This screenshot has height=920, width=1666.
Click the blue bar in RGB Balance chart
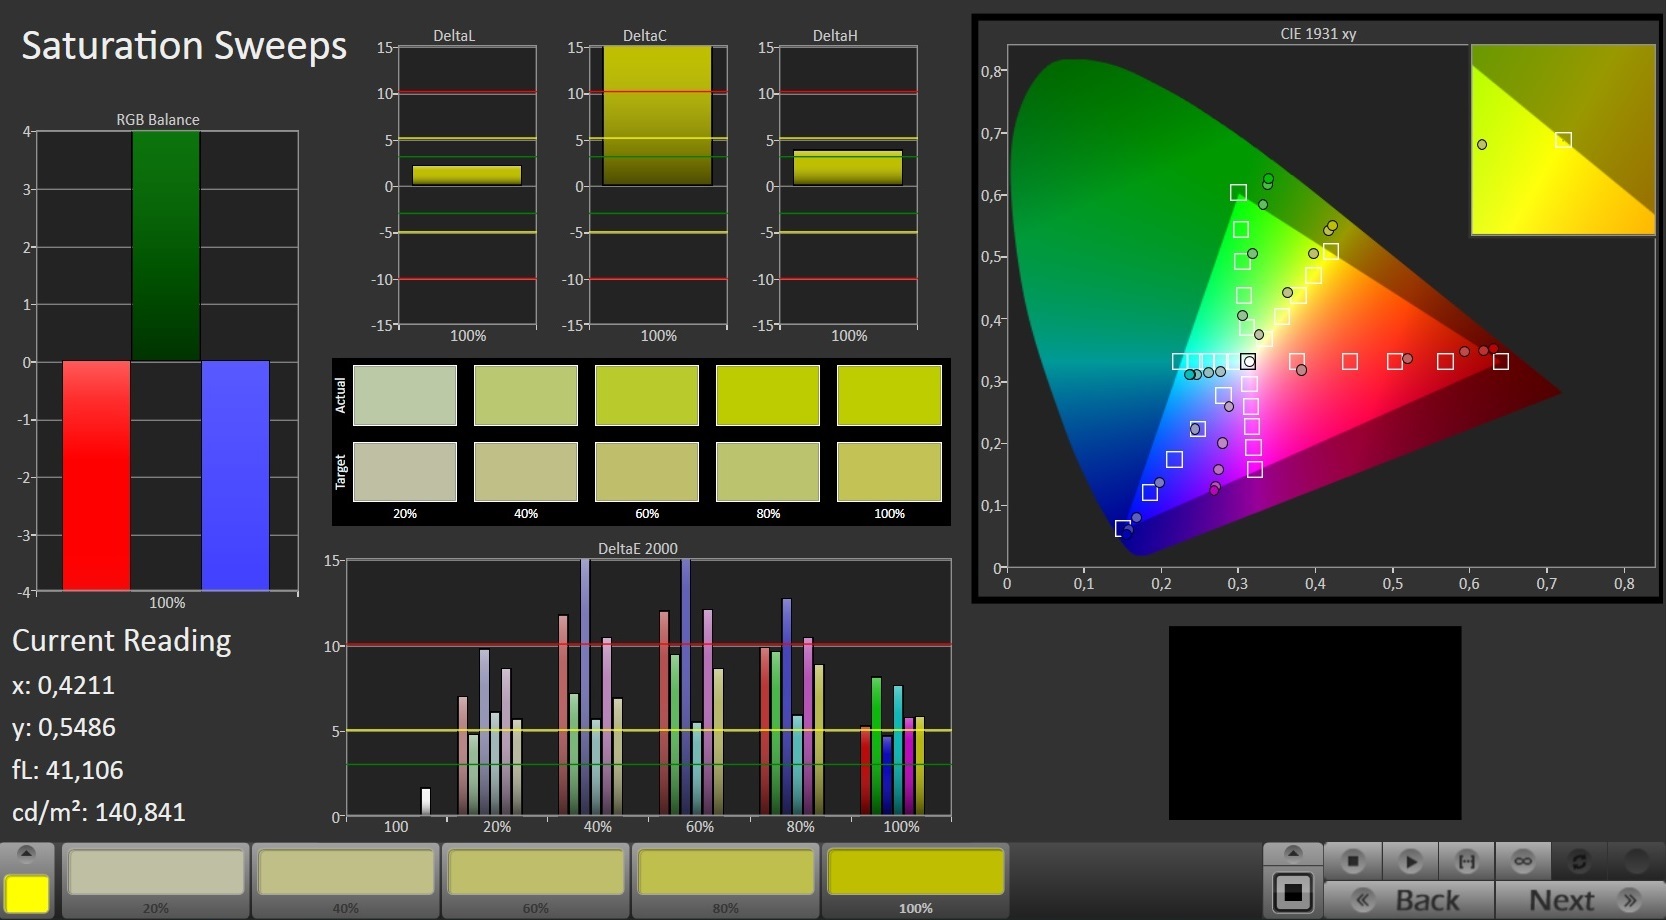pyautogui.click(x=235, y=475)
